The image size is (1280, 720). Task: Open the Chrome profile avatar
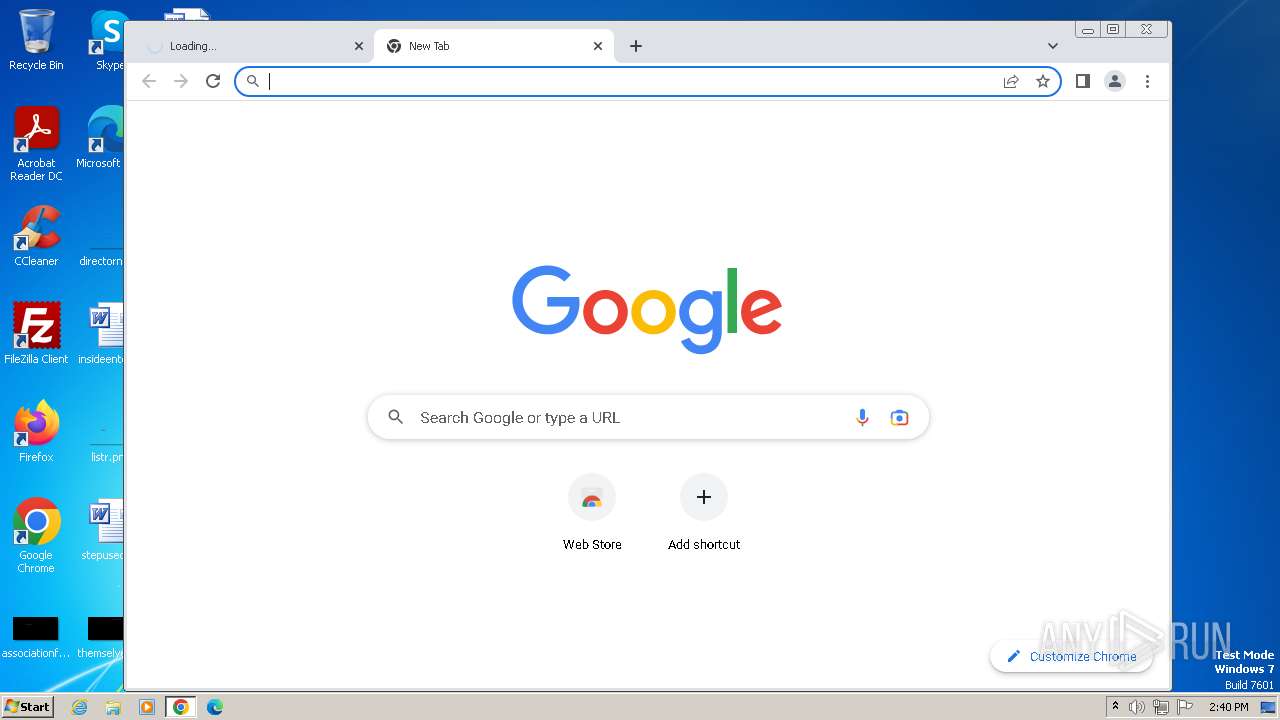1115,81
